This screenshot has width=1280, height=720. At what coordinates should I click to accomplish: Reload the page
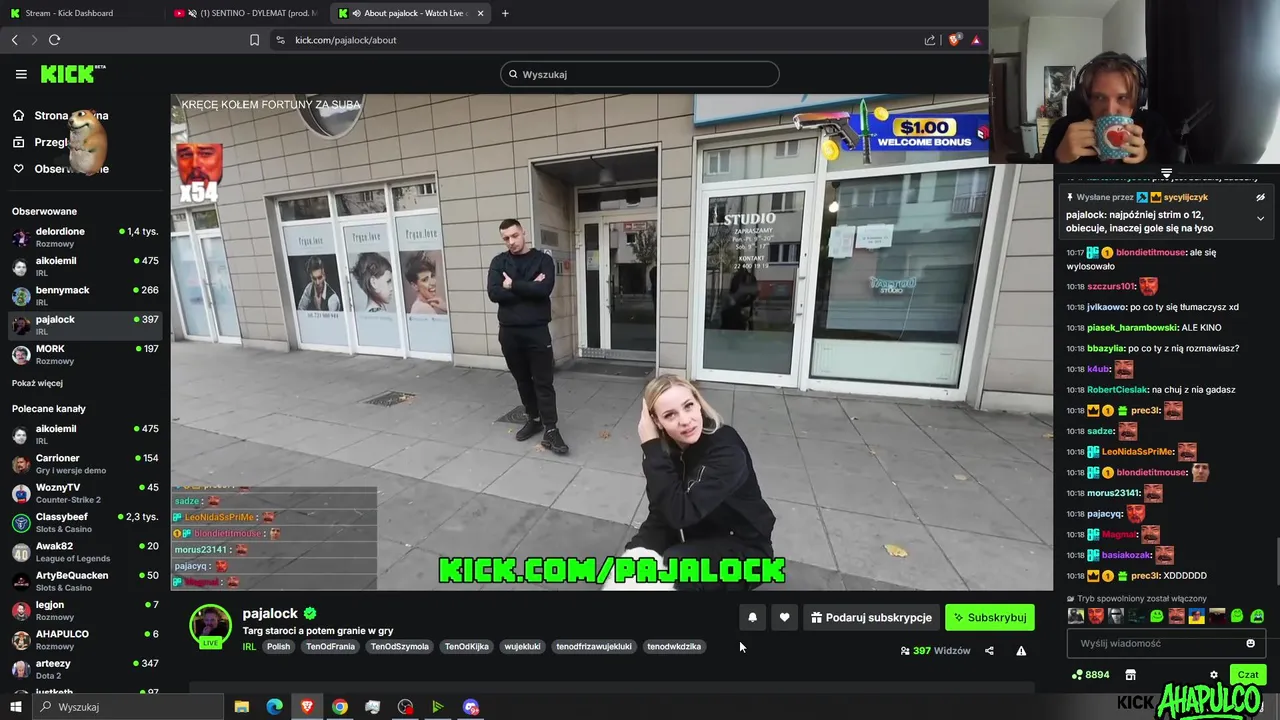pyautogui.click(x=54, y=40)
